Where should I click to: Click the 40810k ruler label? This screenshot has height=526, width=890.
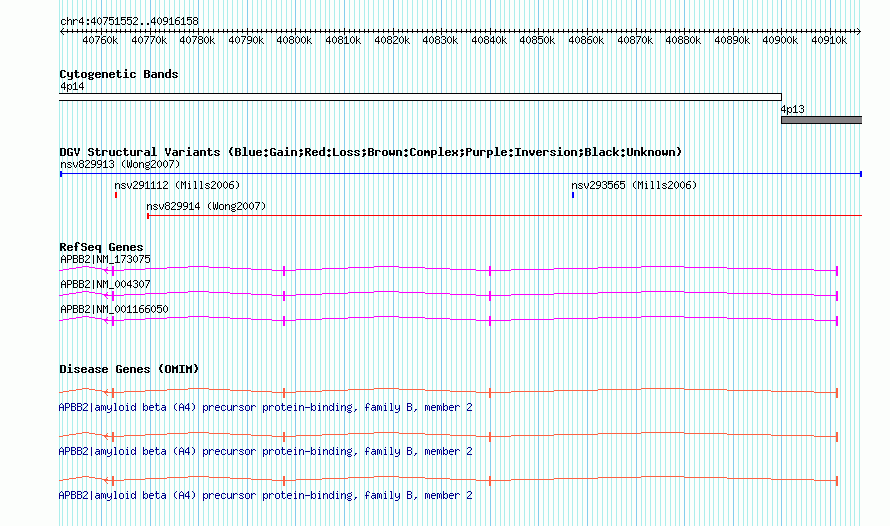coord(343,40)
